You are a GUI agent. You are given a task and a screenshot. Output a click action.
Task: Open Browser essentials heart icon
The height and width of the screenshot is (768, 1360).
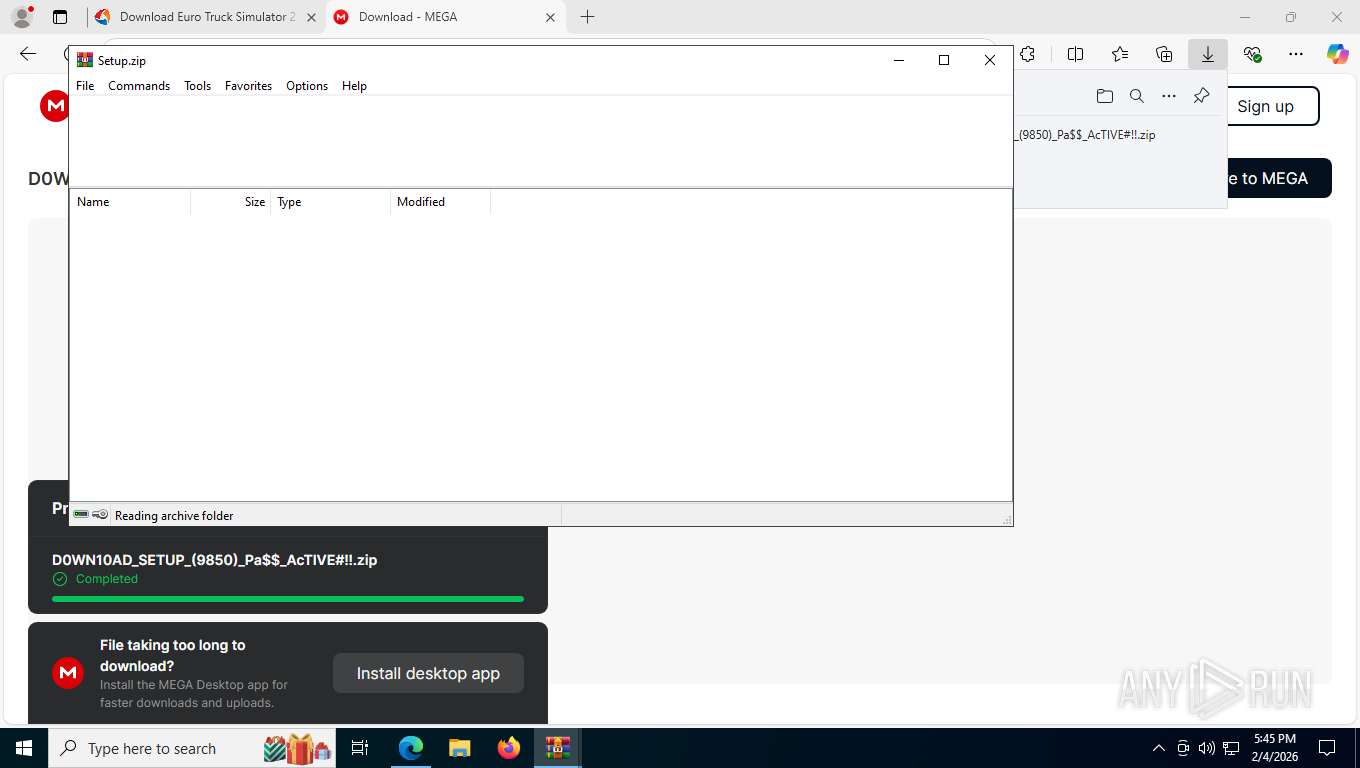[1252, 54]
